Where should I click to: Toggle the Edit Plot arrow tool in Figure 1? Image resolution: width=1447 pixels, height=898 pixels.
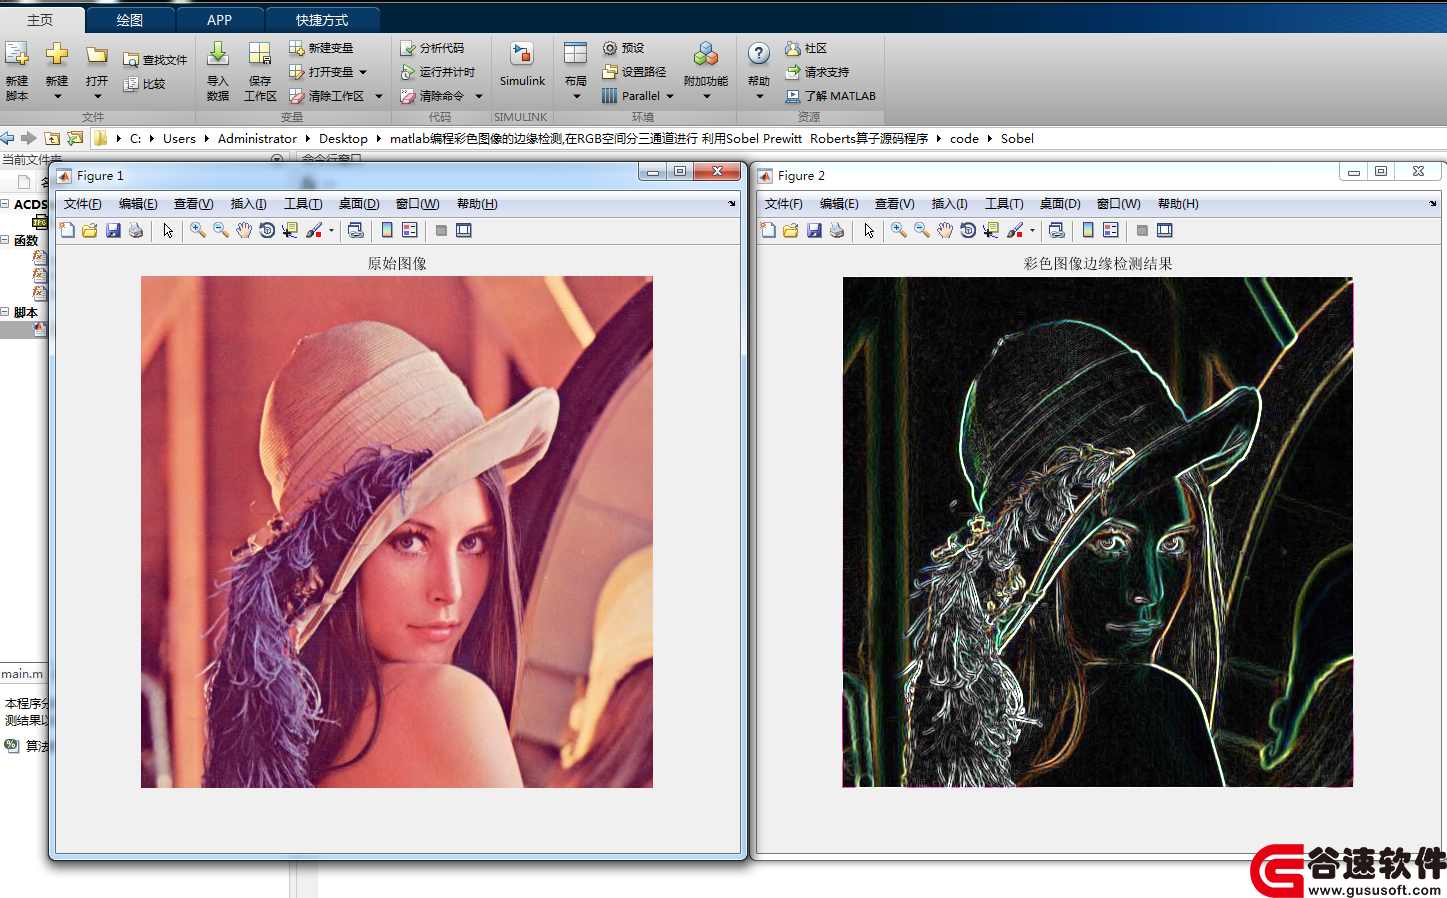[168, 230]
